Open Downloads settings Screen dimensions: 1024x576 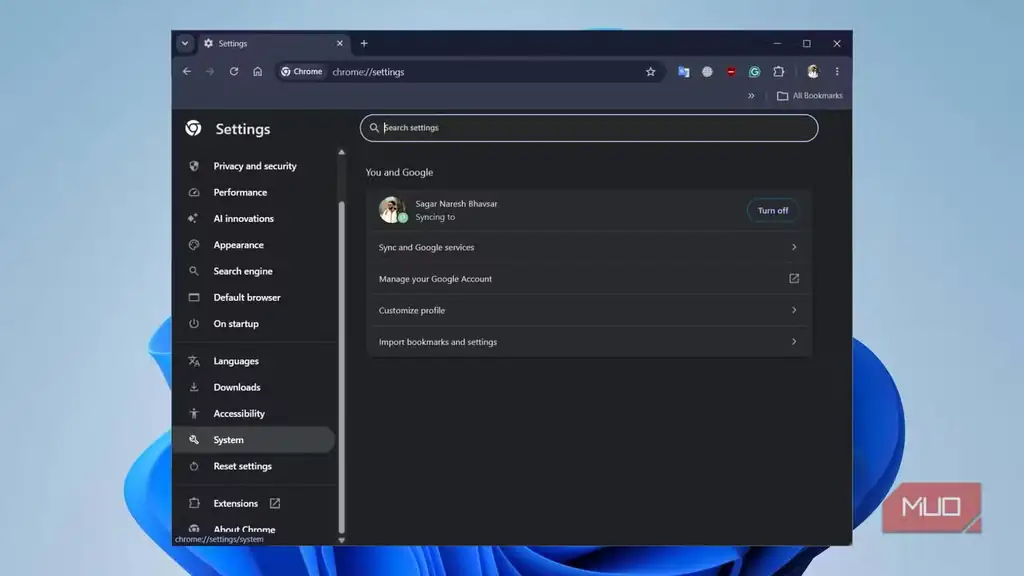coord(255,387)
